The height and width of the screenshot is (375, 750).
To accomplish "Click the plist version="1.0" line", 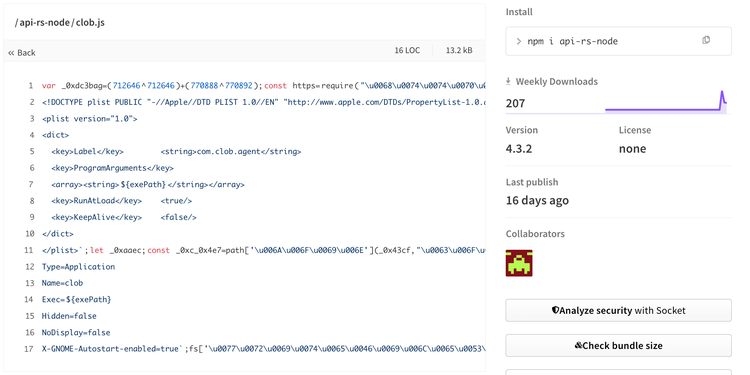I will 89,119.
